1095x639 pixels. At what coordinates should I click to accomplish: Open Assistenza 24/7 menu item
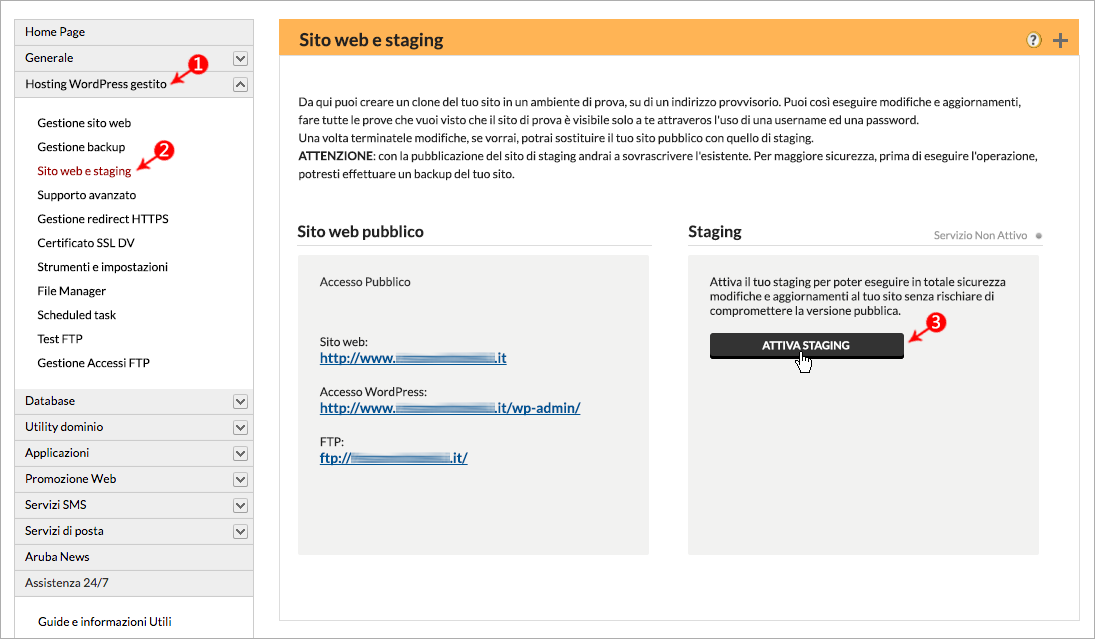134,583
